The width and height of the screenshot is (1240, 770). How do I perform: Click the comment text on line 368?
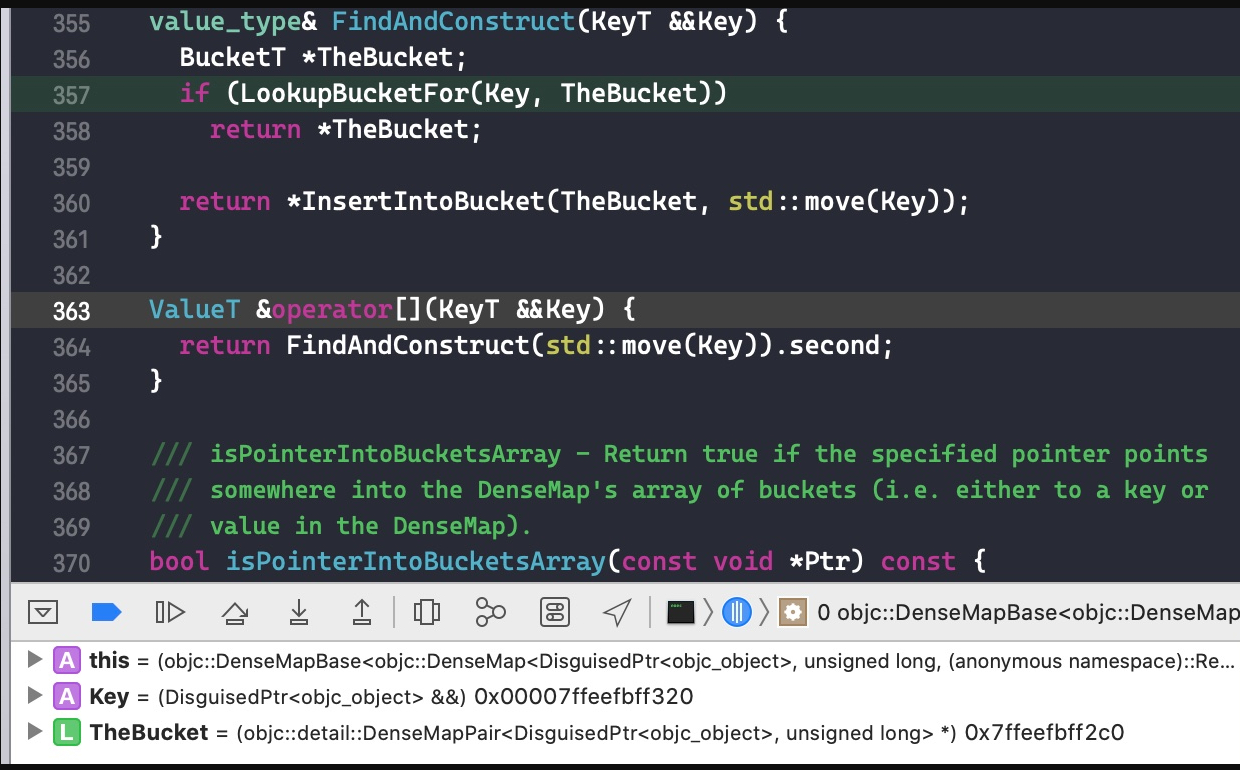click(679, 490)
